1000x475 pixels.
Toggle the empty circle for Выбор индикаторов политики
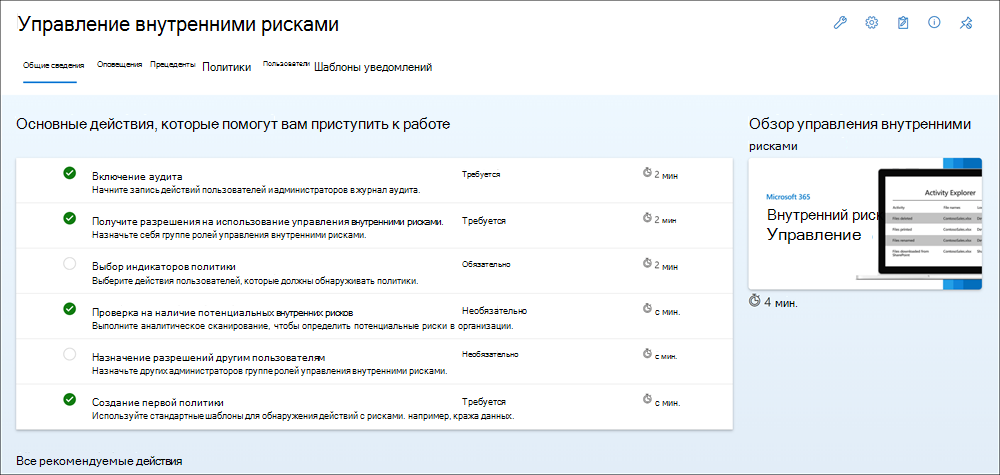[x=70, y=263]
